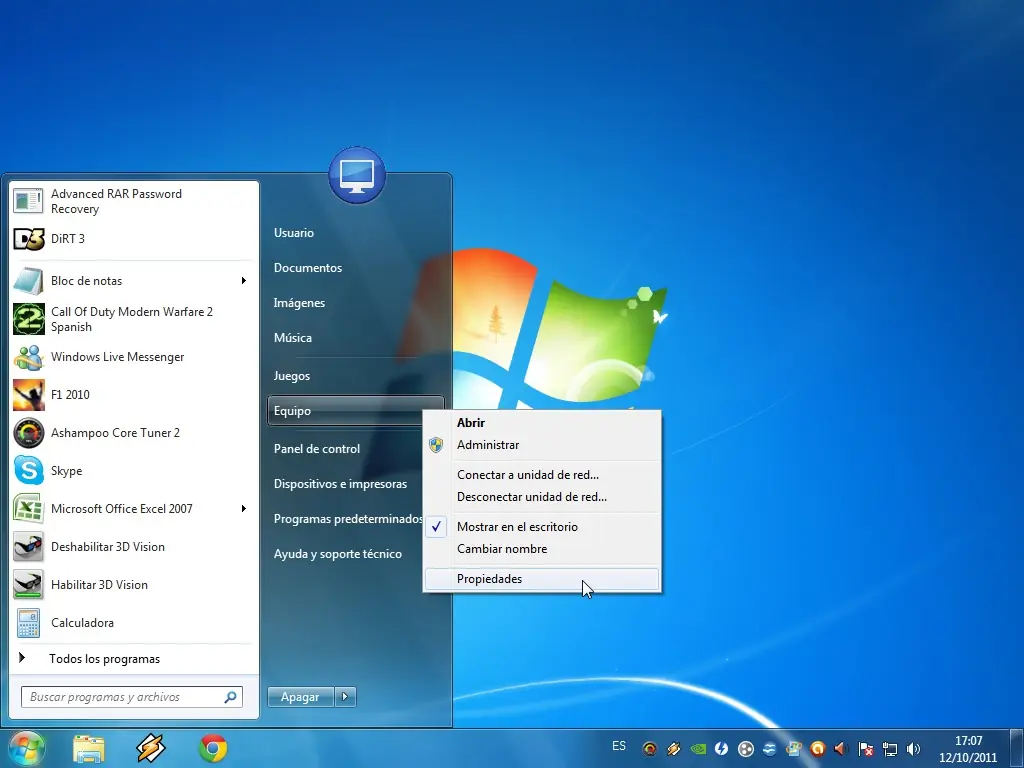Open Winamp from taskbar
The height and width of the screenshot is (768, 1024).
pos(151,748)
